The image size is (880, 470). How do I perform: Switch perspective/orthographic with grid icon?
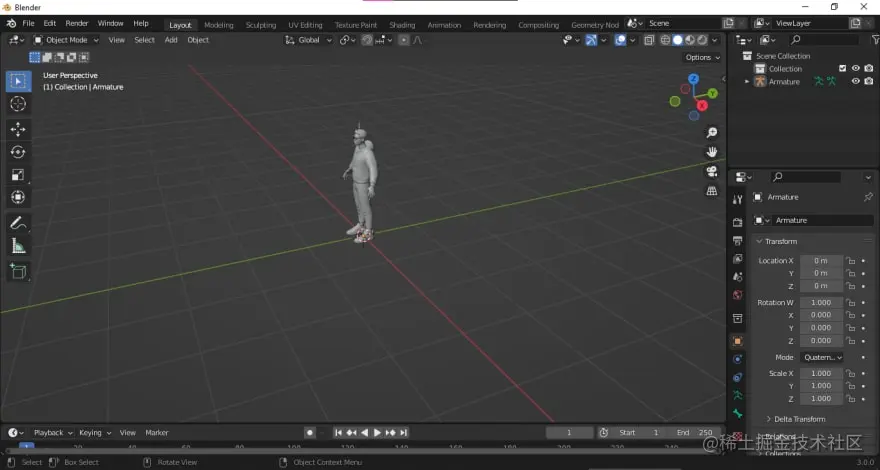[712, 191]
